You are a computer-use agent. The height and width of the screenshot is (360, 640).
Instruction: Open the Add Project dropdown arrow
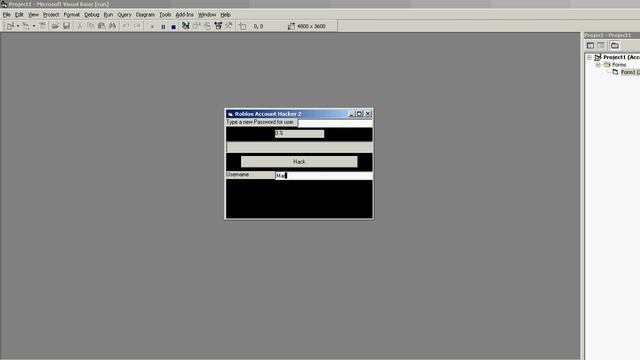[18, 26]
